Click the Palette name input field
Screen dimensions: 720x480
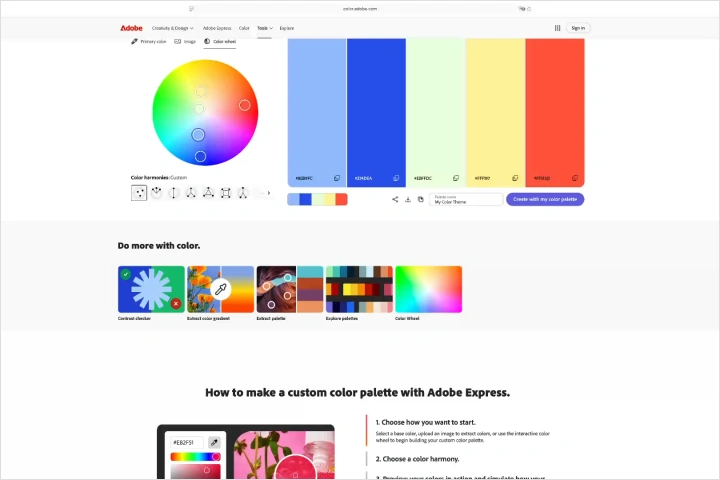(x=466, y=199)
